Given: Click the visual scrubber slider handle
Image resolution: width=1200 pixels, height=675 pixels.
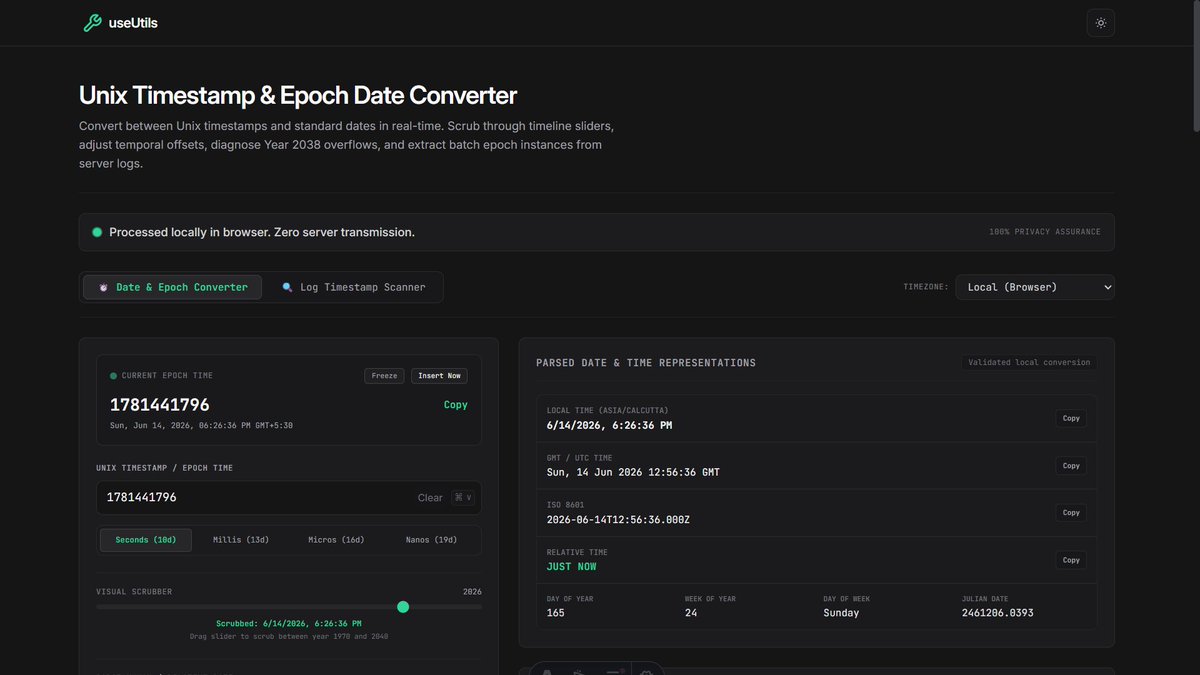Looking at the screenshot, I should coord(403,607).
